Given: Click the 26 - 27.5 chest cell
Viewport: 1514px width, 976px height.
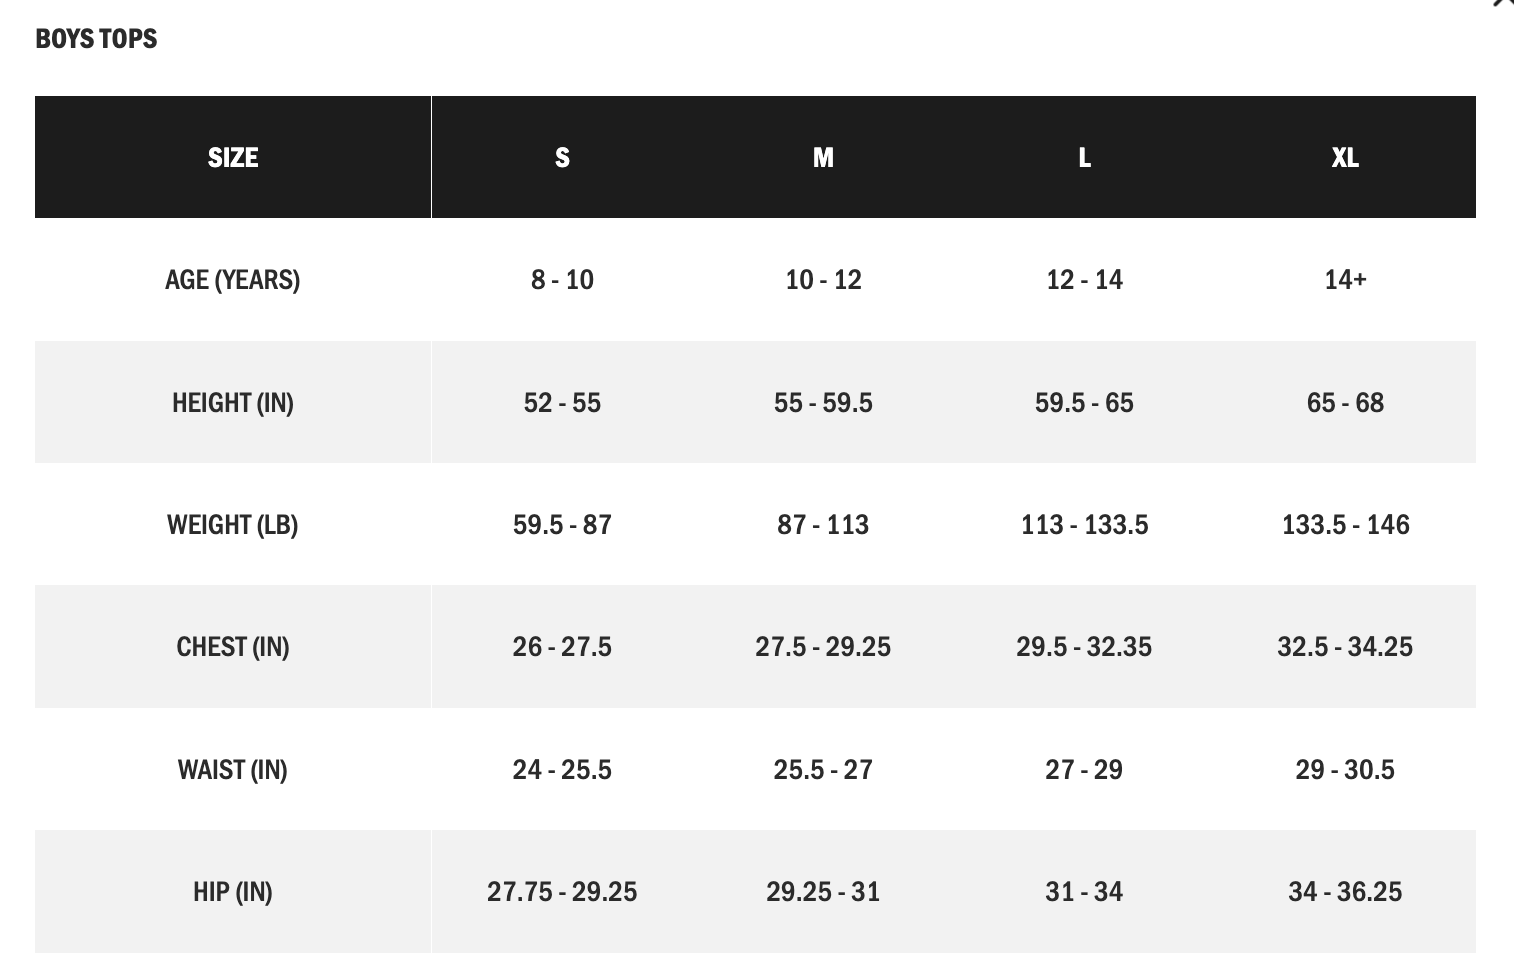Looking at the screenshot, I should click(562, 646).
